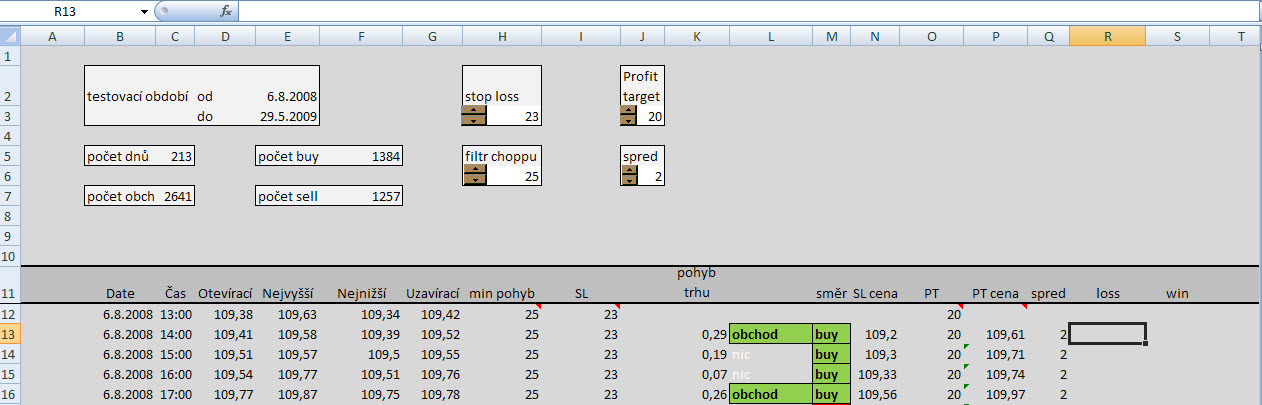The image size is (1262, 405).
Task: Decrease filtr choppu with spinner down arrow
Action: (x=476, y=180)
